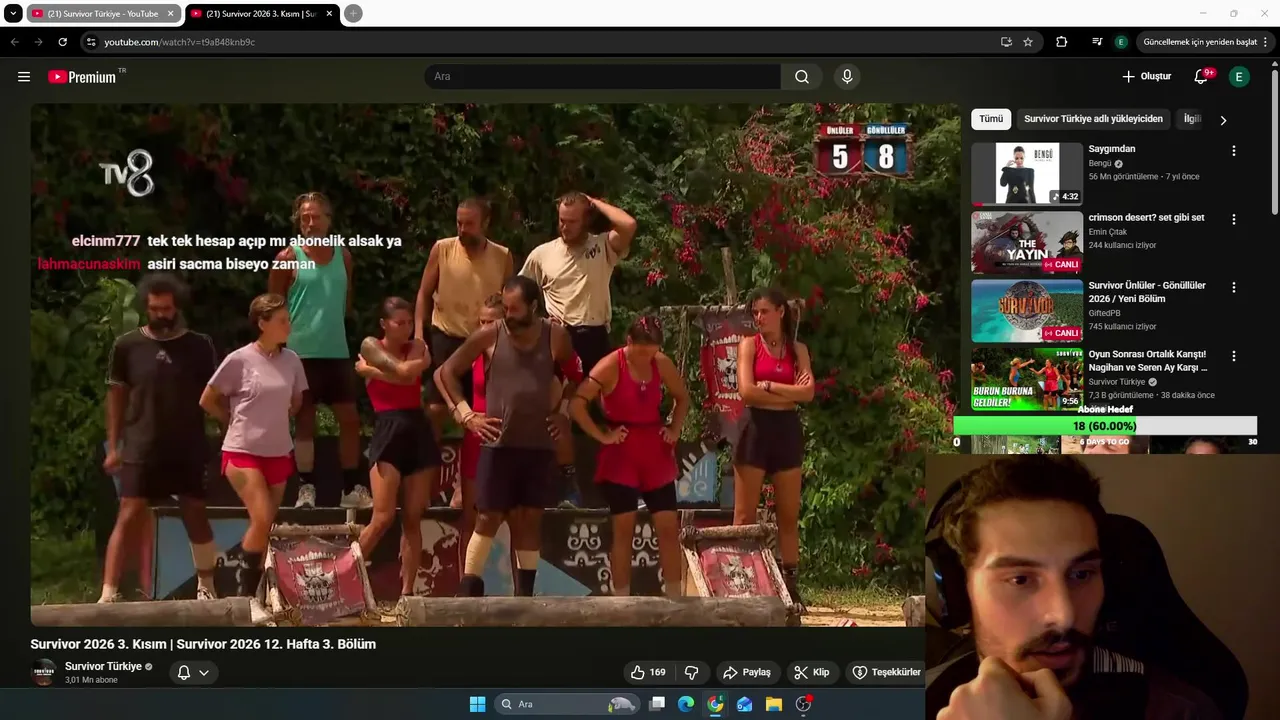Open more options for Oyun Sonrası video

(1233, 355)
